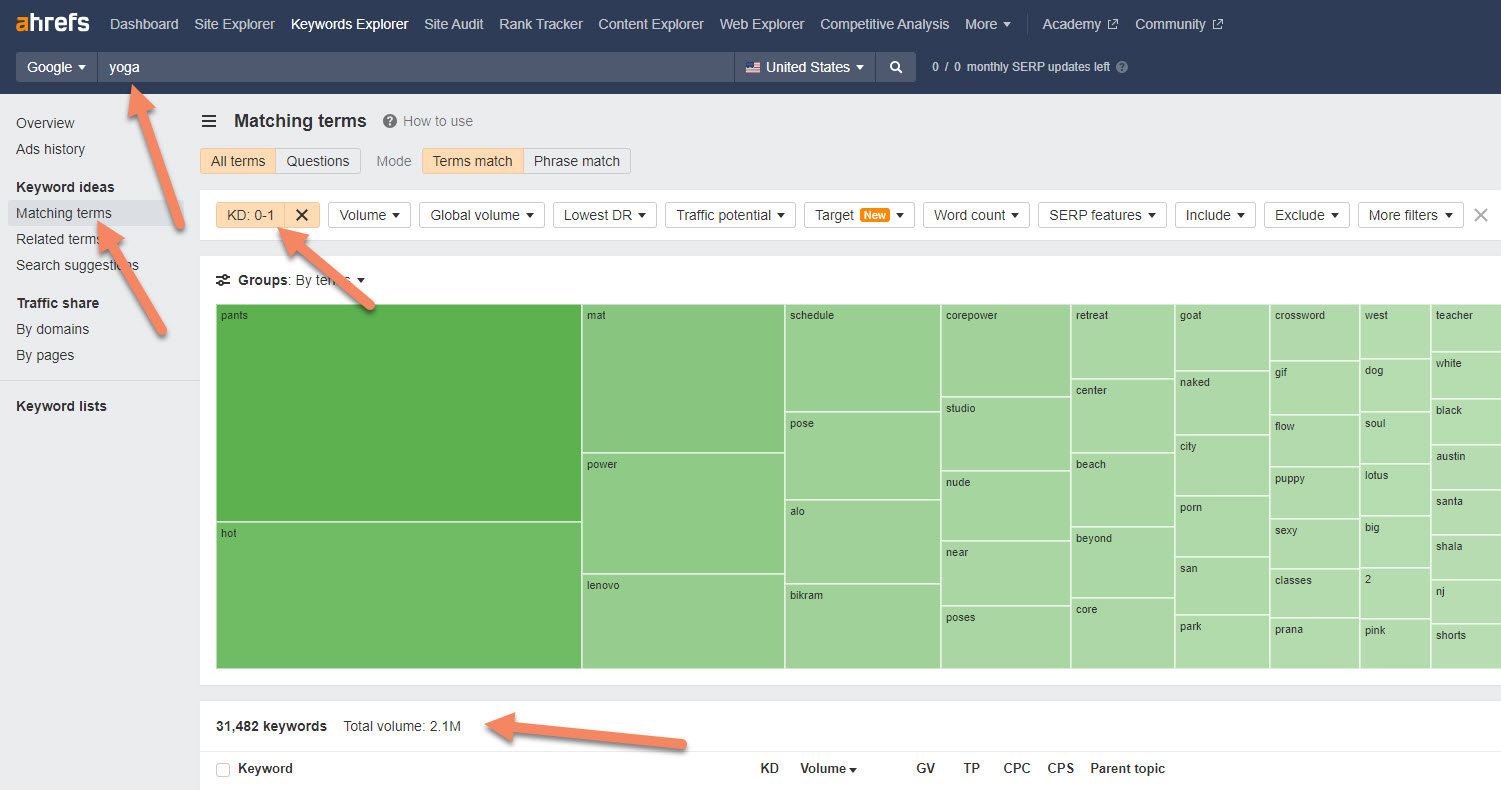Viewport: 1501px width, 790px height.
Task: Open Rank Tracker
Action: pos(541,24)
